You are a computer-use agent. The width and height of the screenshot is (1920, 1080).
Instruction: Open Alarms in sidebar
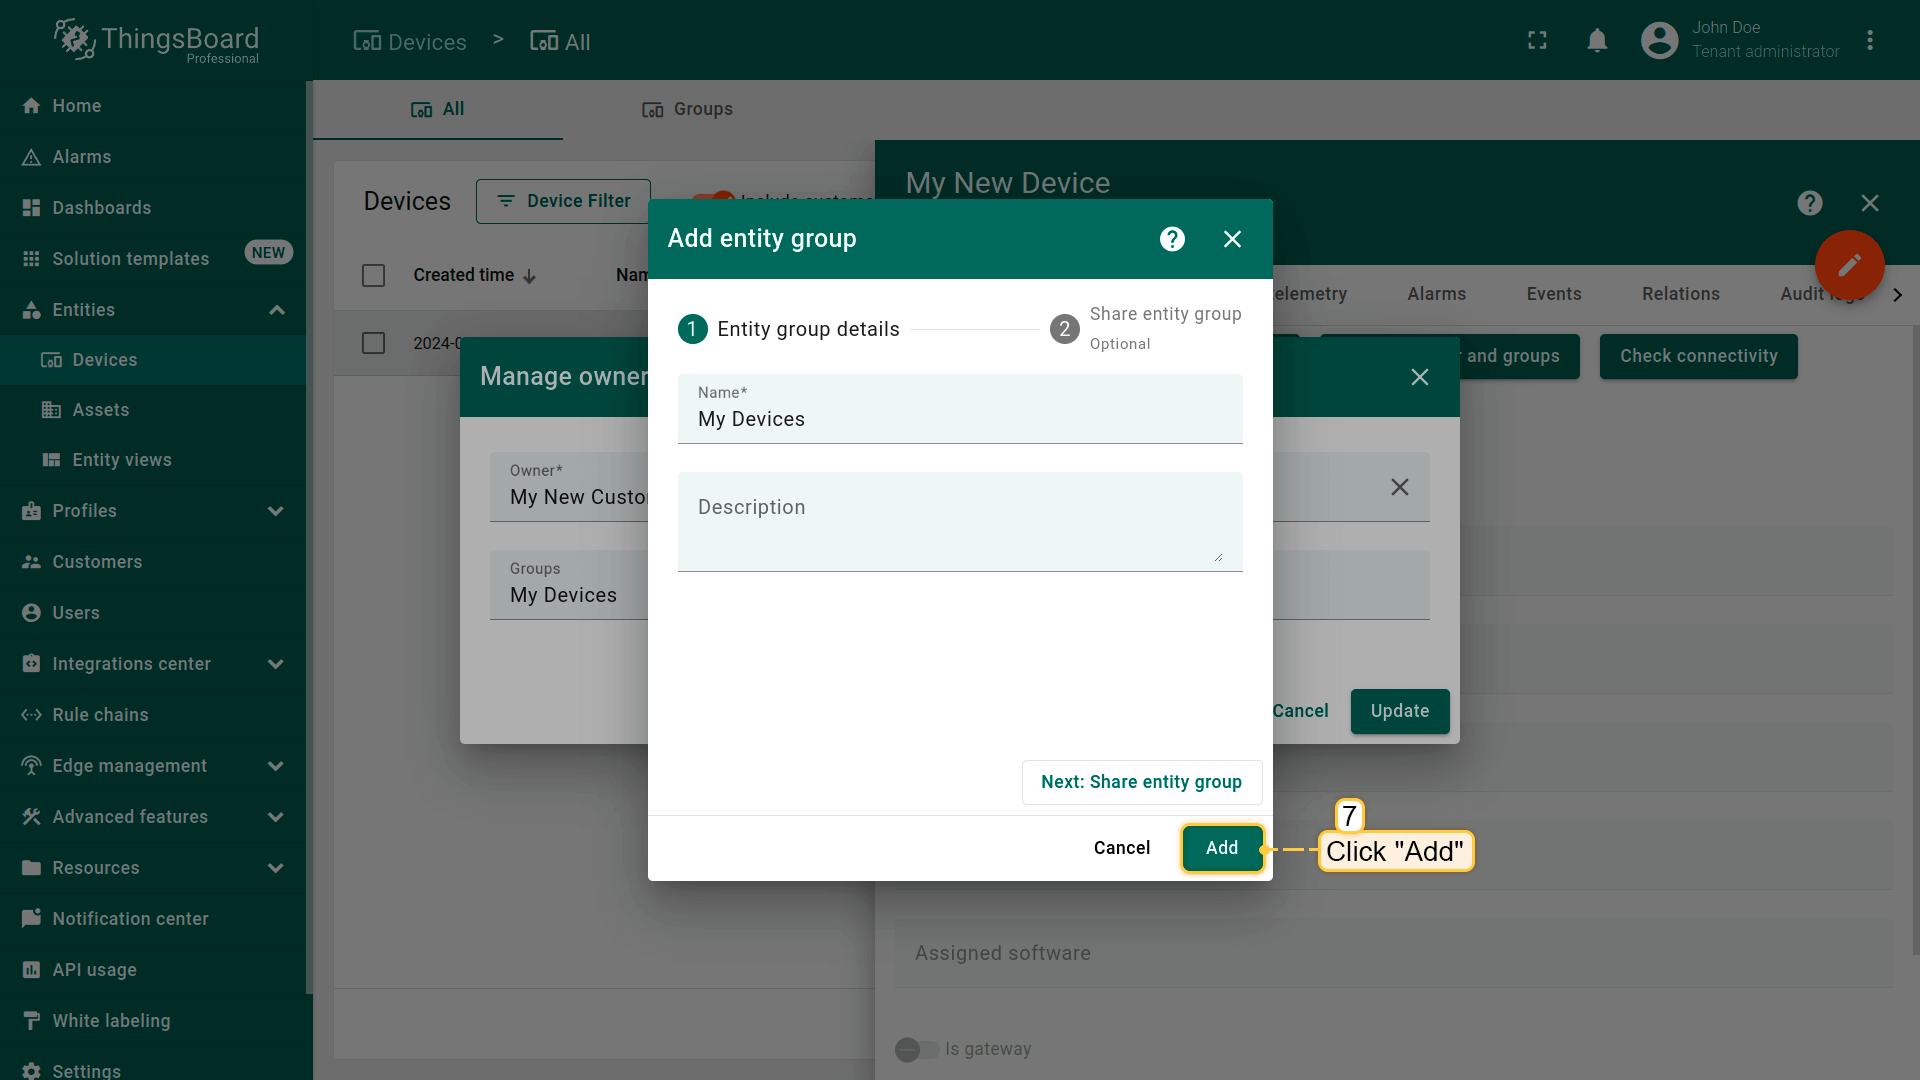[x=81, y=157]
